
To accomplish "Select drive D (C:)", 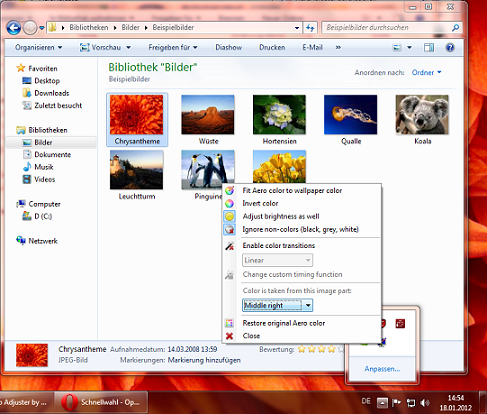I will click(x=37, y=216).
